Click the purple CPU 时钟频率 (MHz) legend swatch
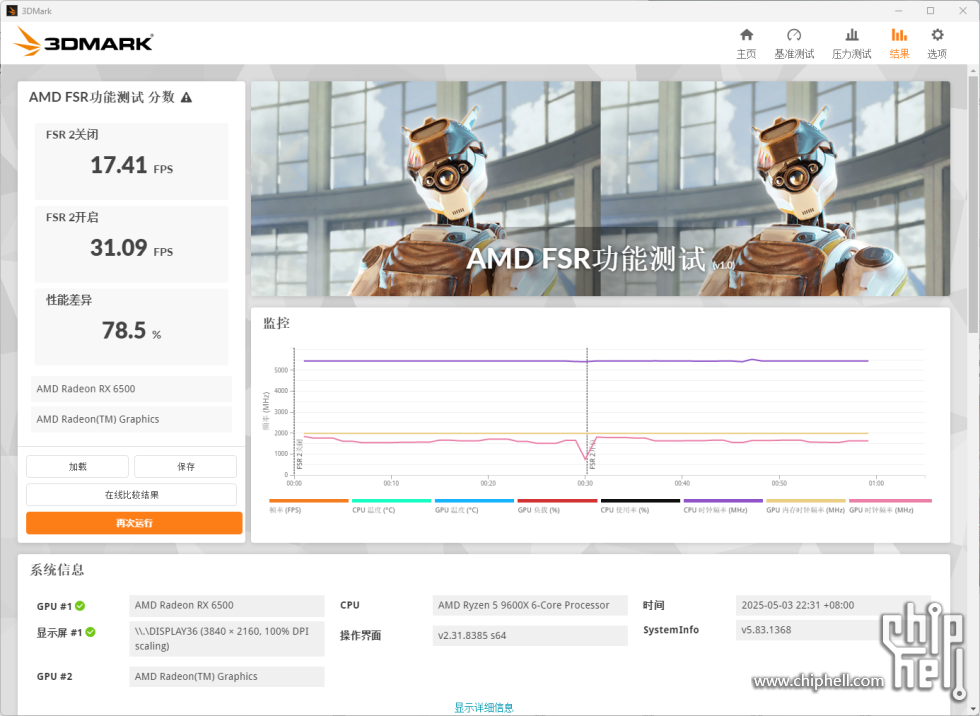Viewport: 980px width, 716px height. [723, 500]
